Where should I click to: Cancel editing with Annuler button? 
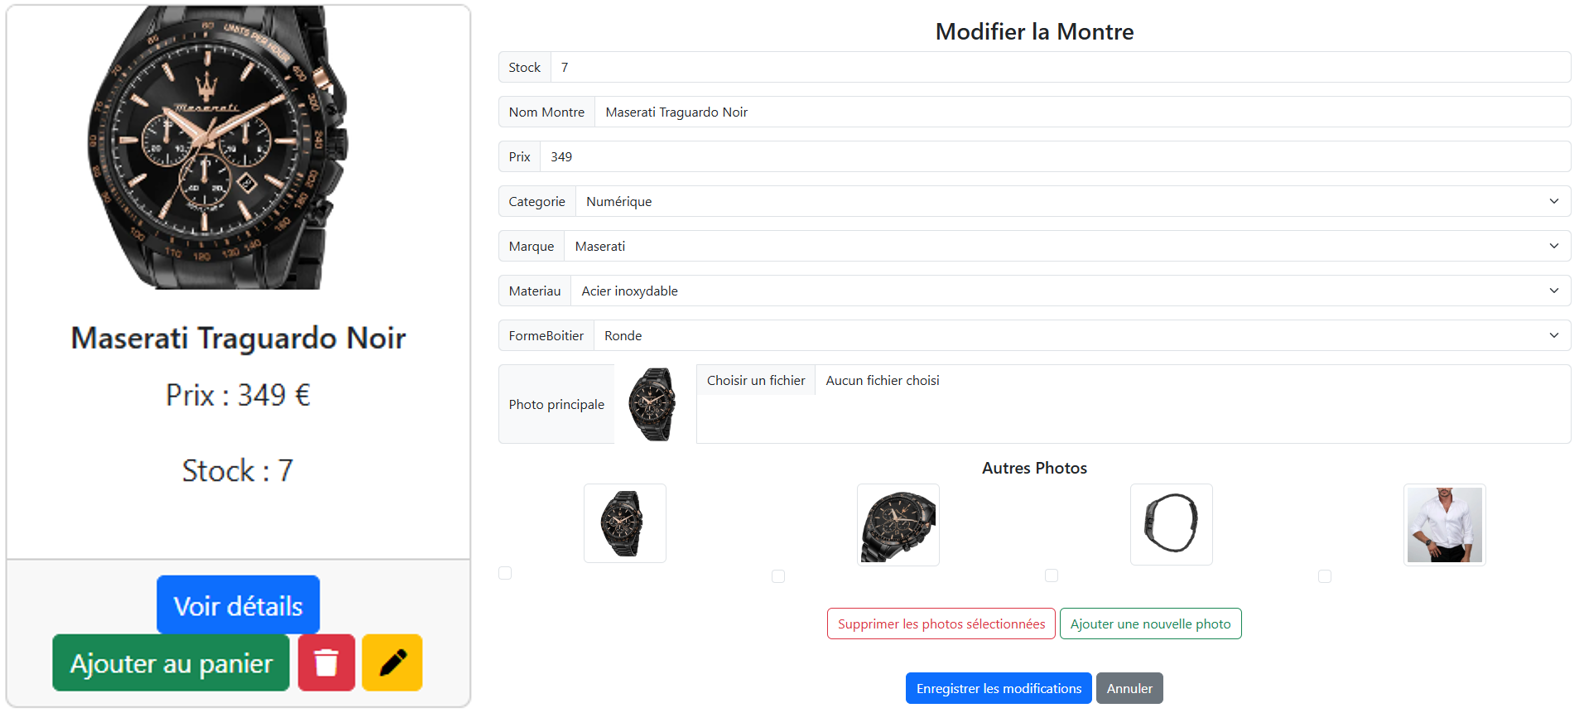click(1129, 688)
